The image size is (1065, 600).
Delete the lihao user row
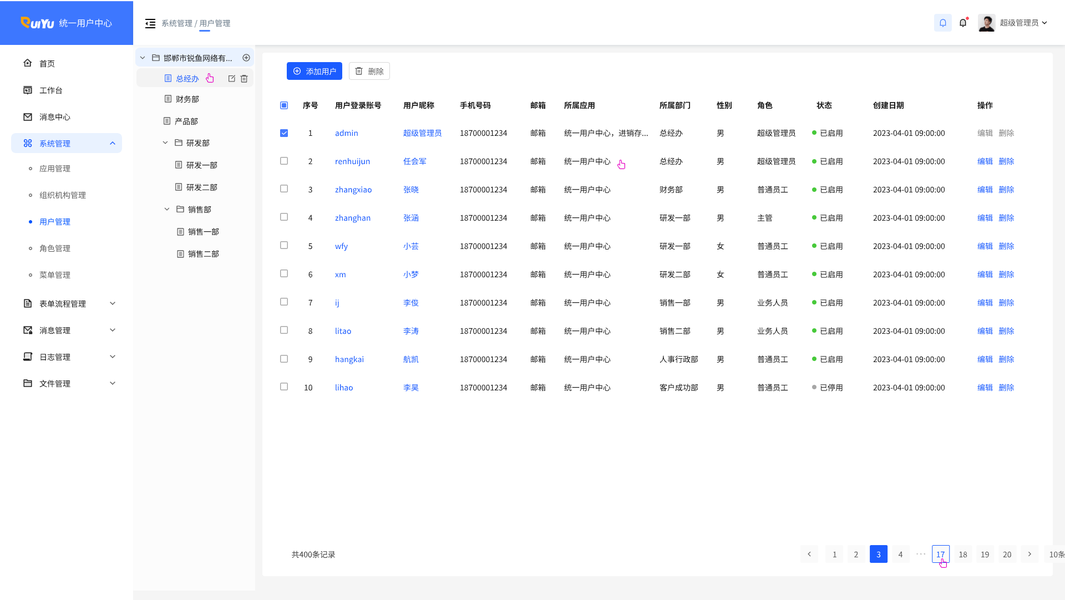(x=1007, y=388)
